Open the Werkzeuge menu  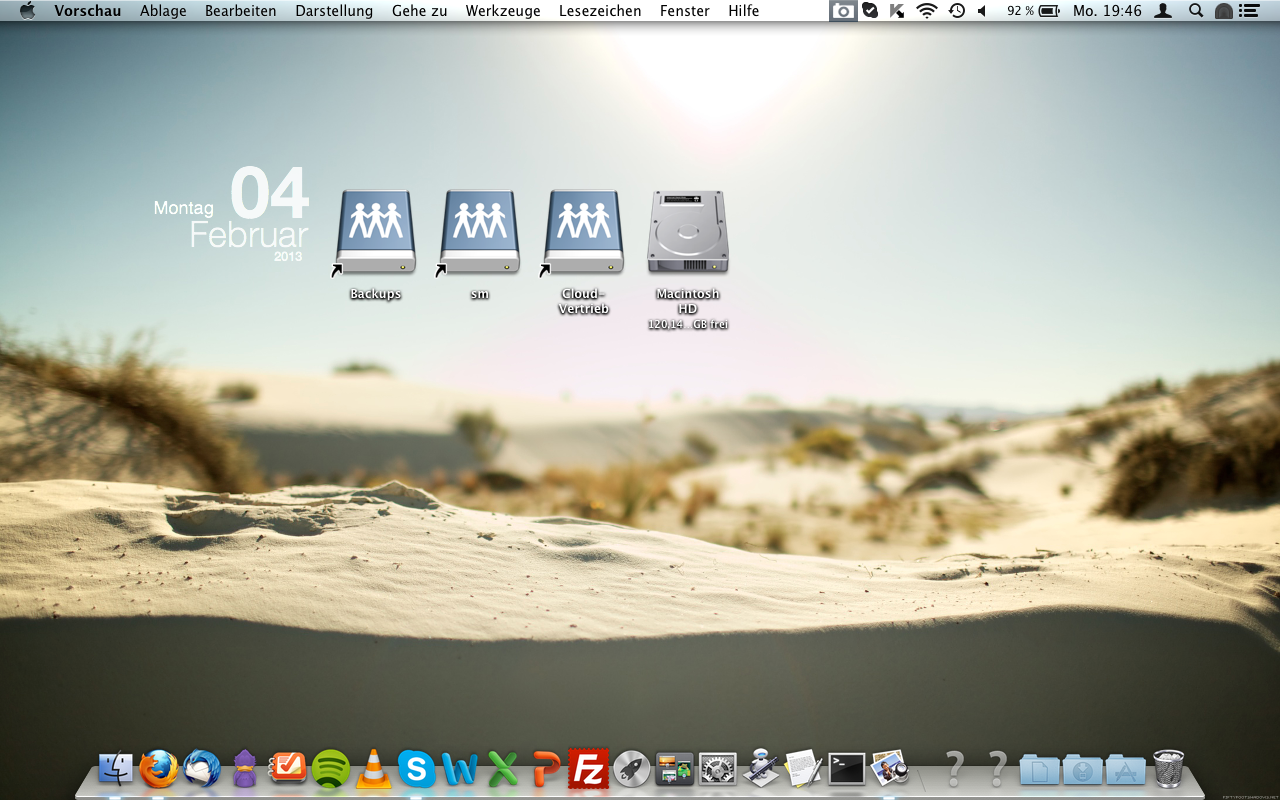503,11
